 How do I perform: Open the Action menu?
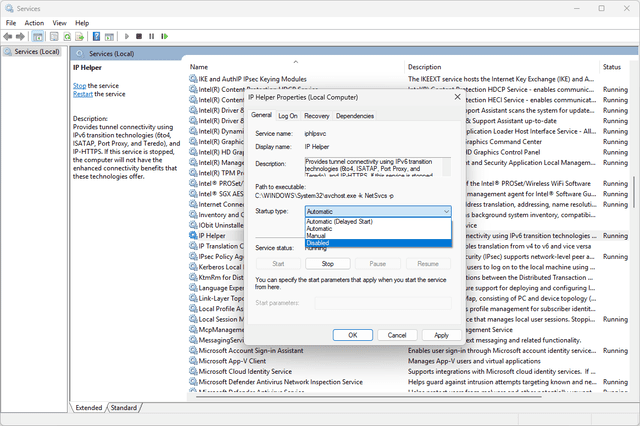pos(34,22)
